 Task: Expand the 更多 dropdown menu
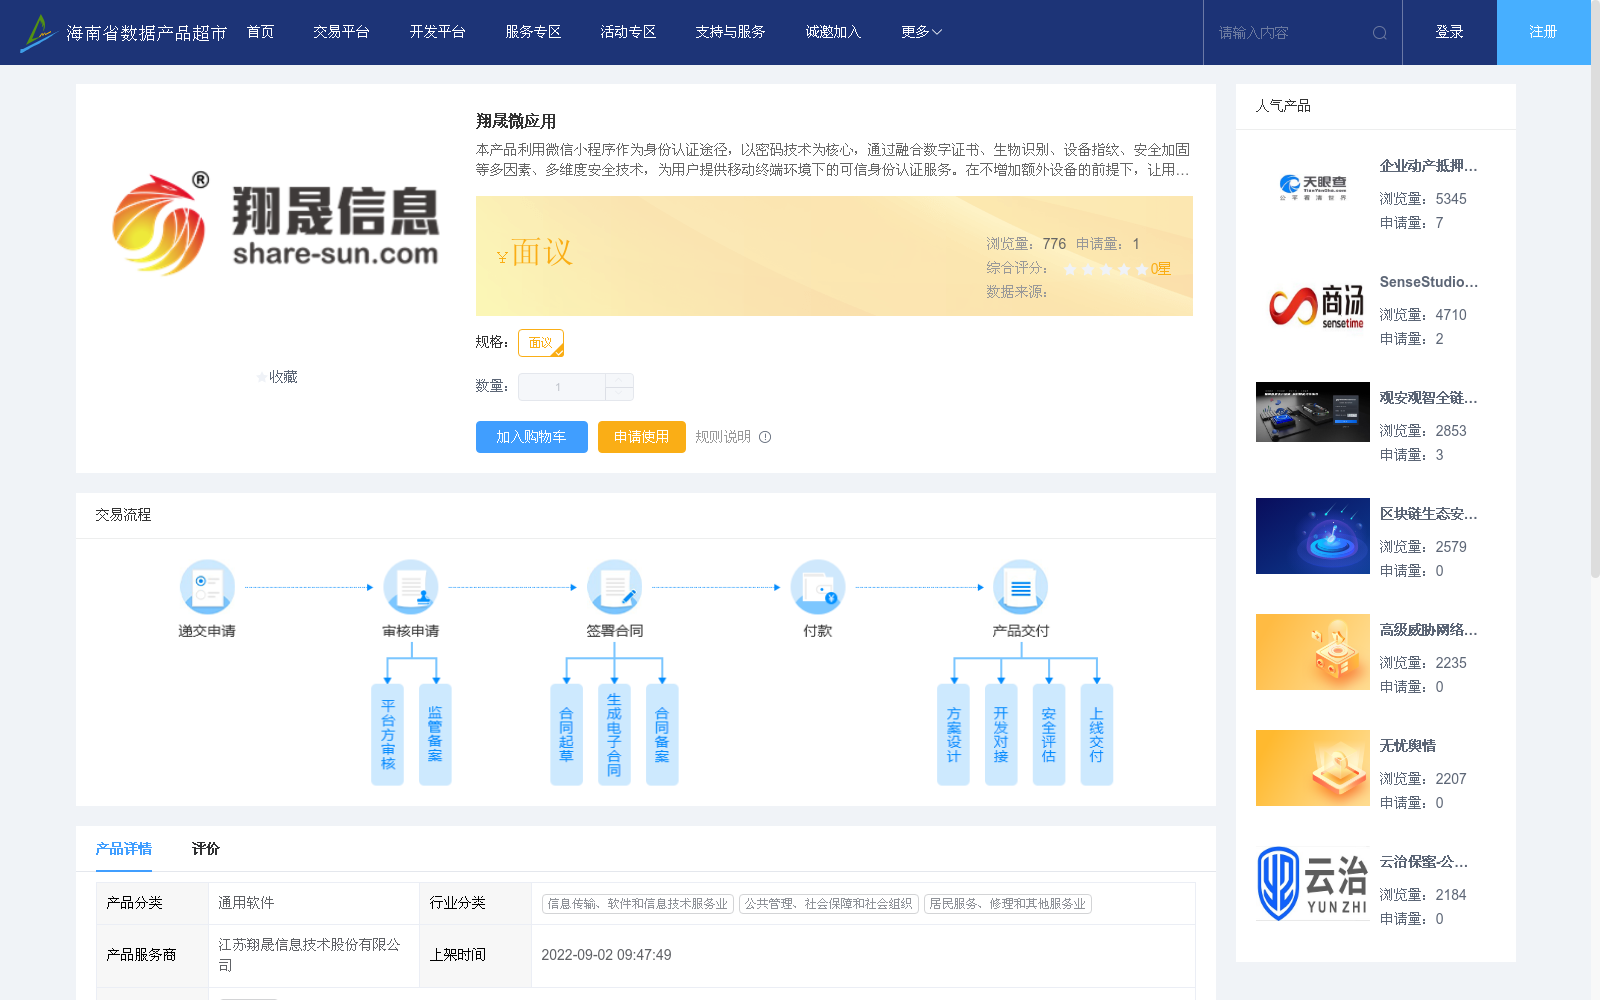pos(921,32)
